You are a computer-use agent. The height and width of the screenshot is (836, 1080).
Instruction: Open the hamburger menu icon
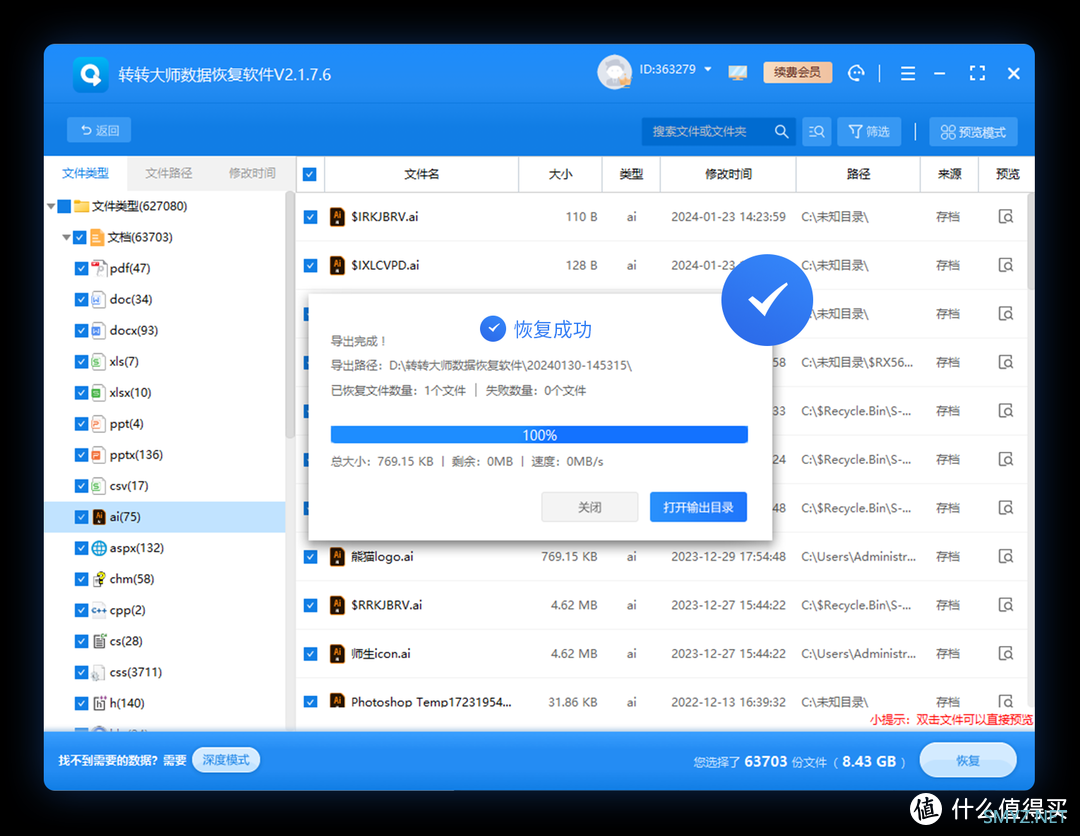click(x=908, y=73)
